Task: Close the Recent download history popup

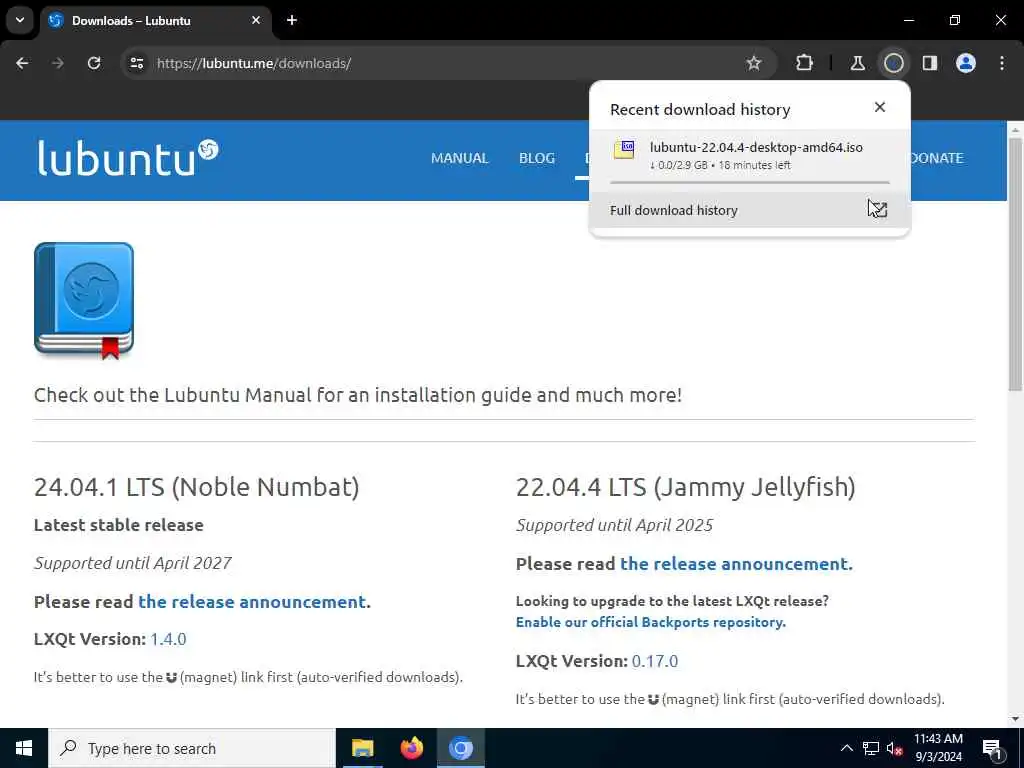Action: pyautogui.click(x=880, y=107)
